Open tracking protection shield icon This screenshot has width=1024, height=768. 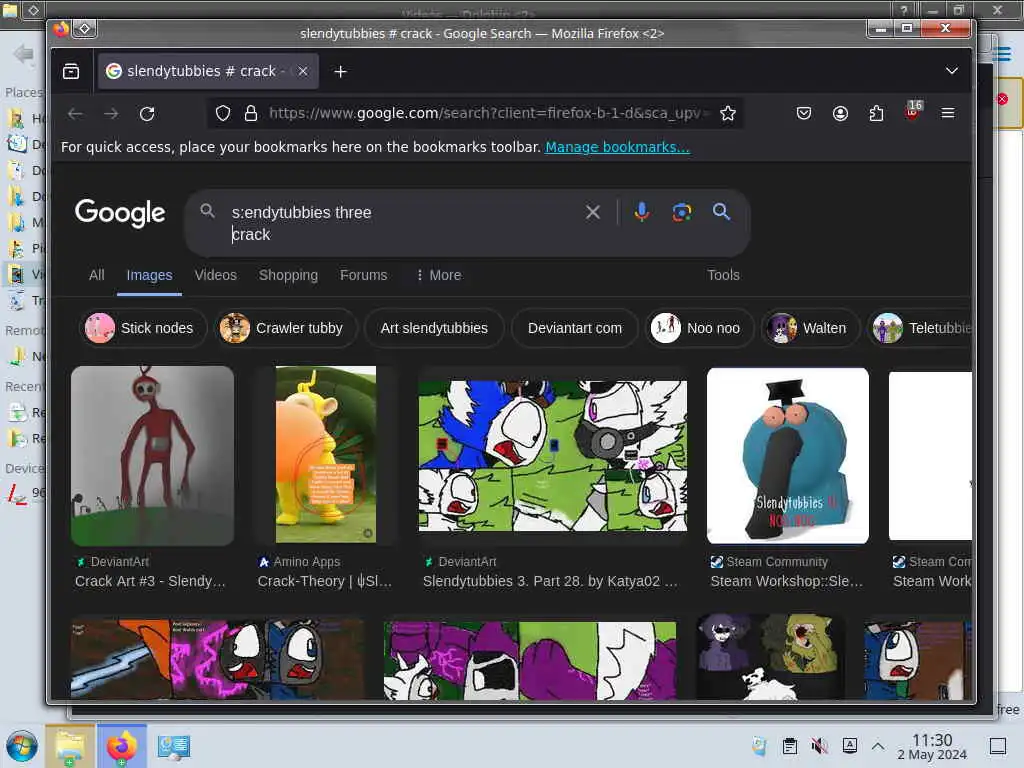pos(223,114)
